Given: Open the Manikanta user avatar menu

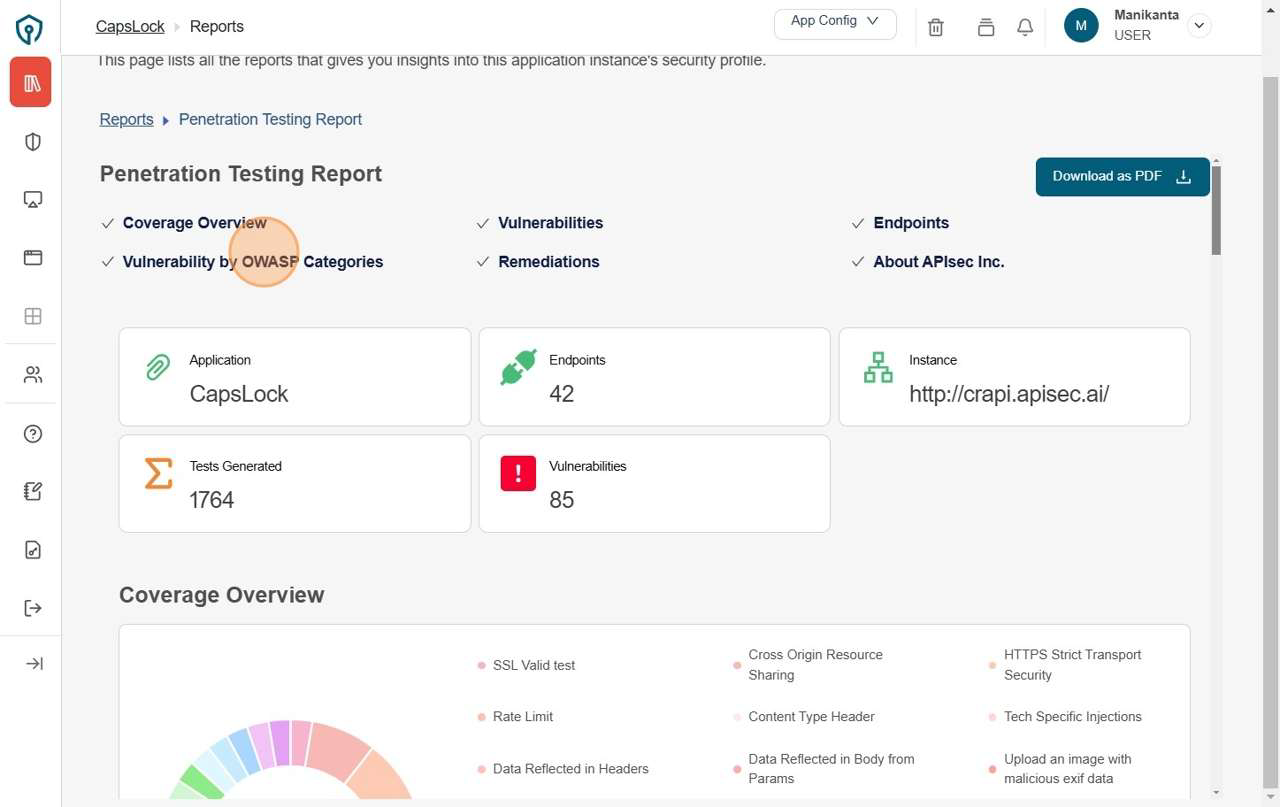Looking at the screenshot, I should pyautogui.click(x=1081, y=25).
